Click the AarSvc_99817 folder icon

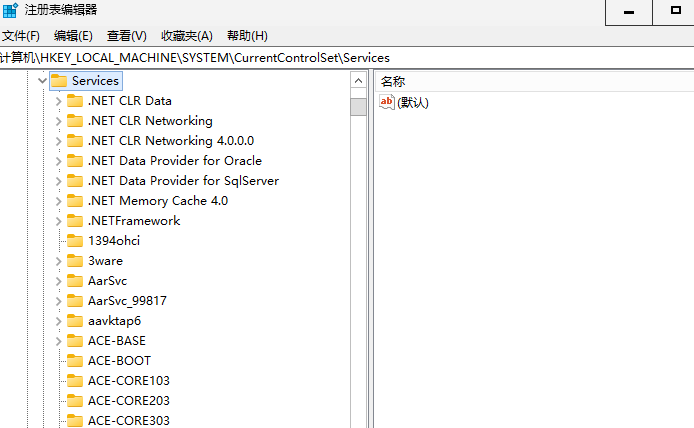[75, 301]
